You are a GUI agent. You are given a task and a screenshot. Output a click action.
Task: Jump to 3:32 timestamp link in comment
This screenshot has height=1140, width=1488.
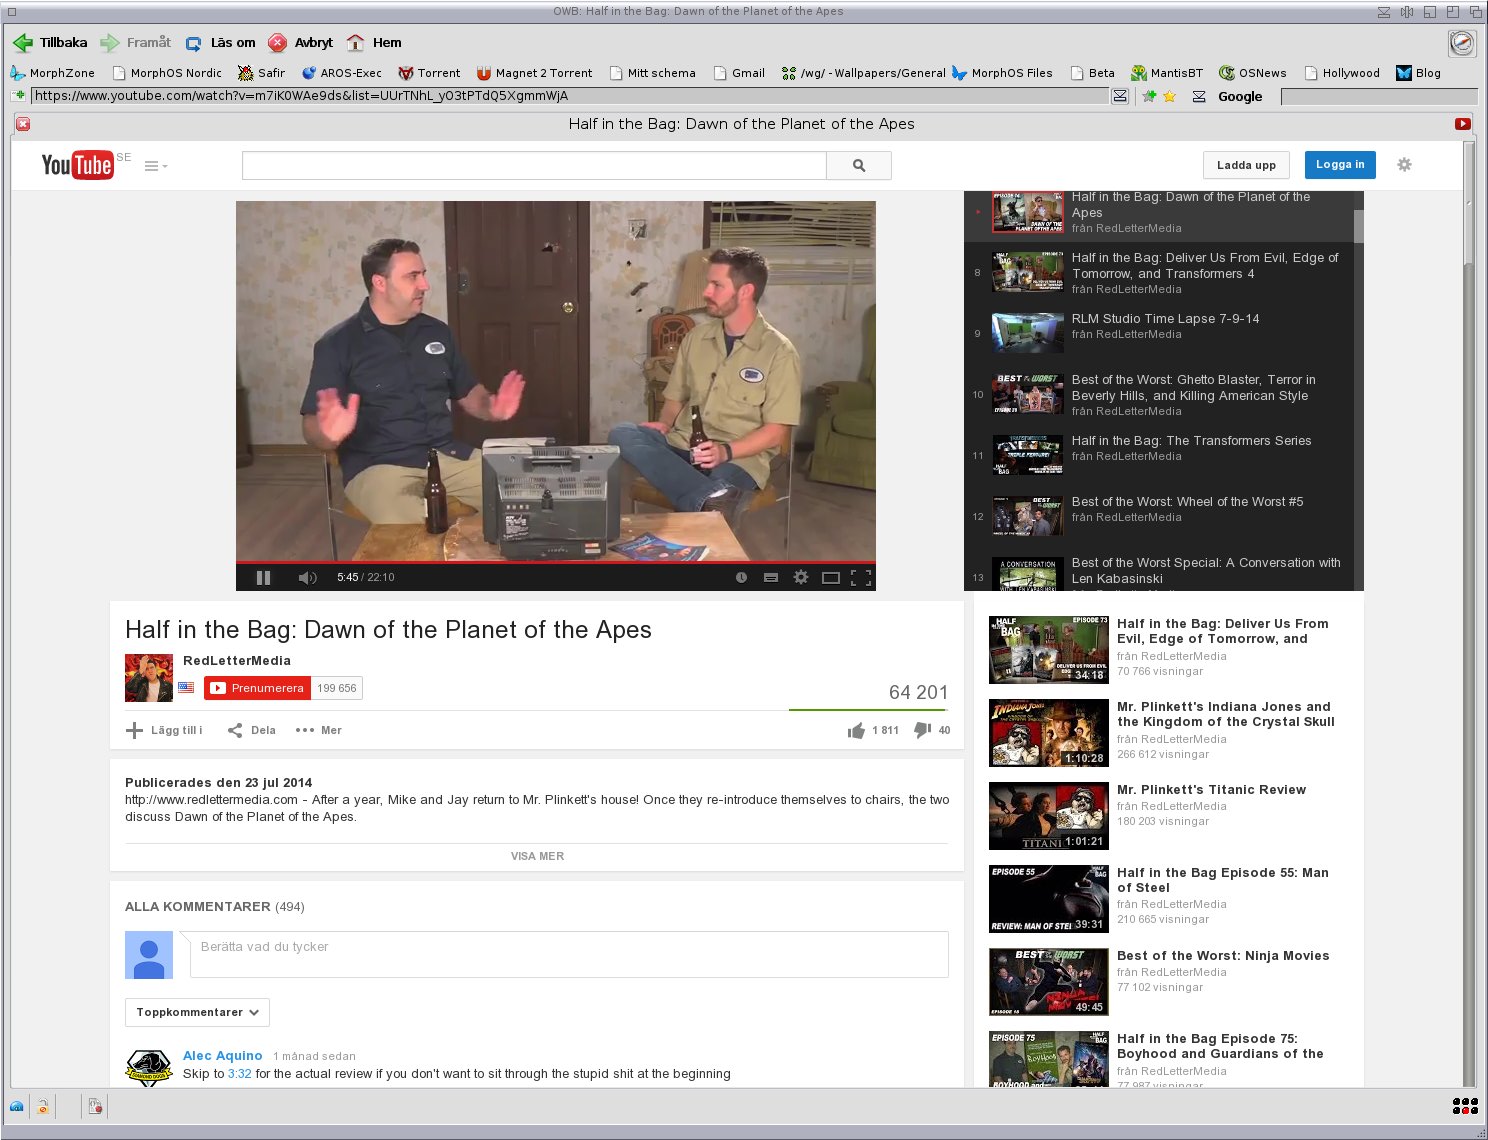click(239, 1074)
